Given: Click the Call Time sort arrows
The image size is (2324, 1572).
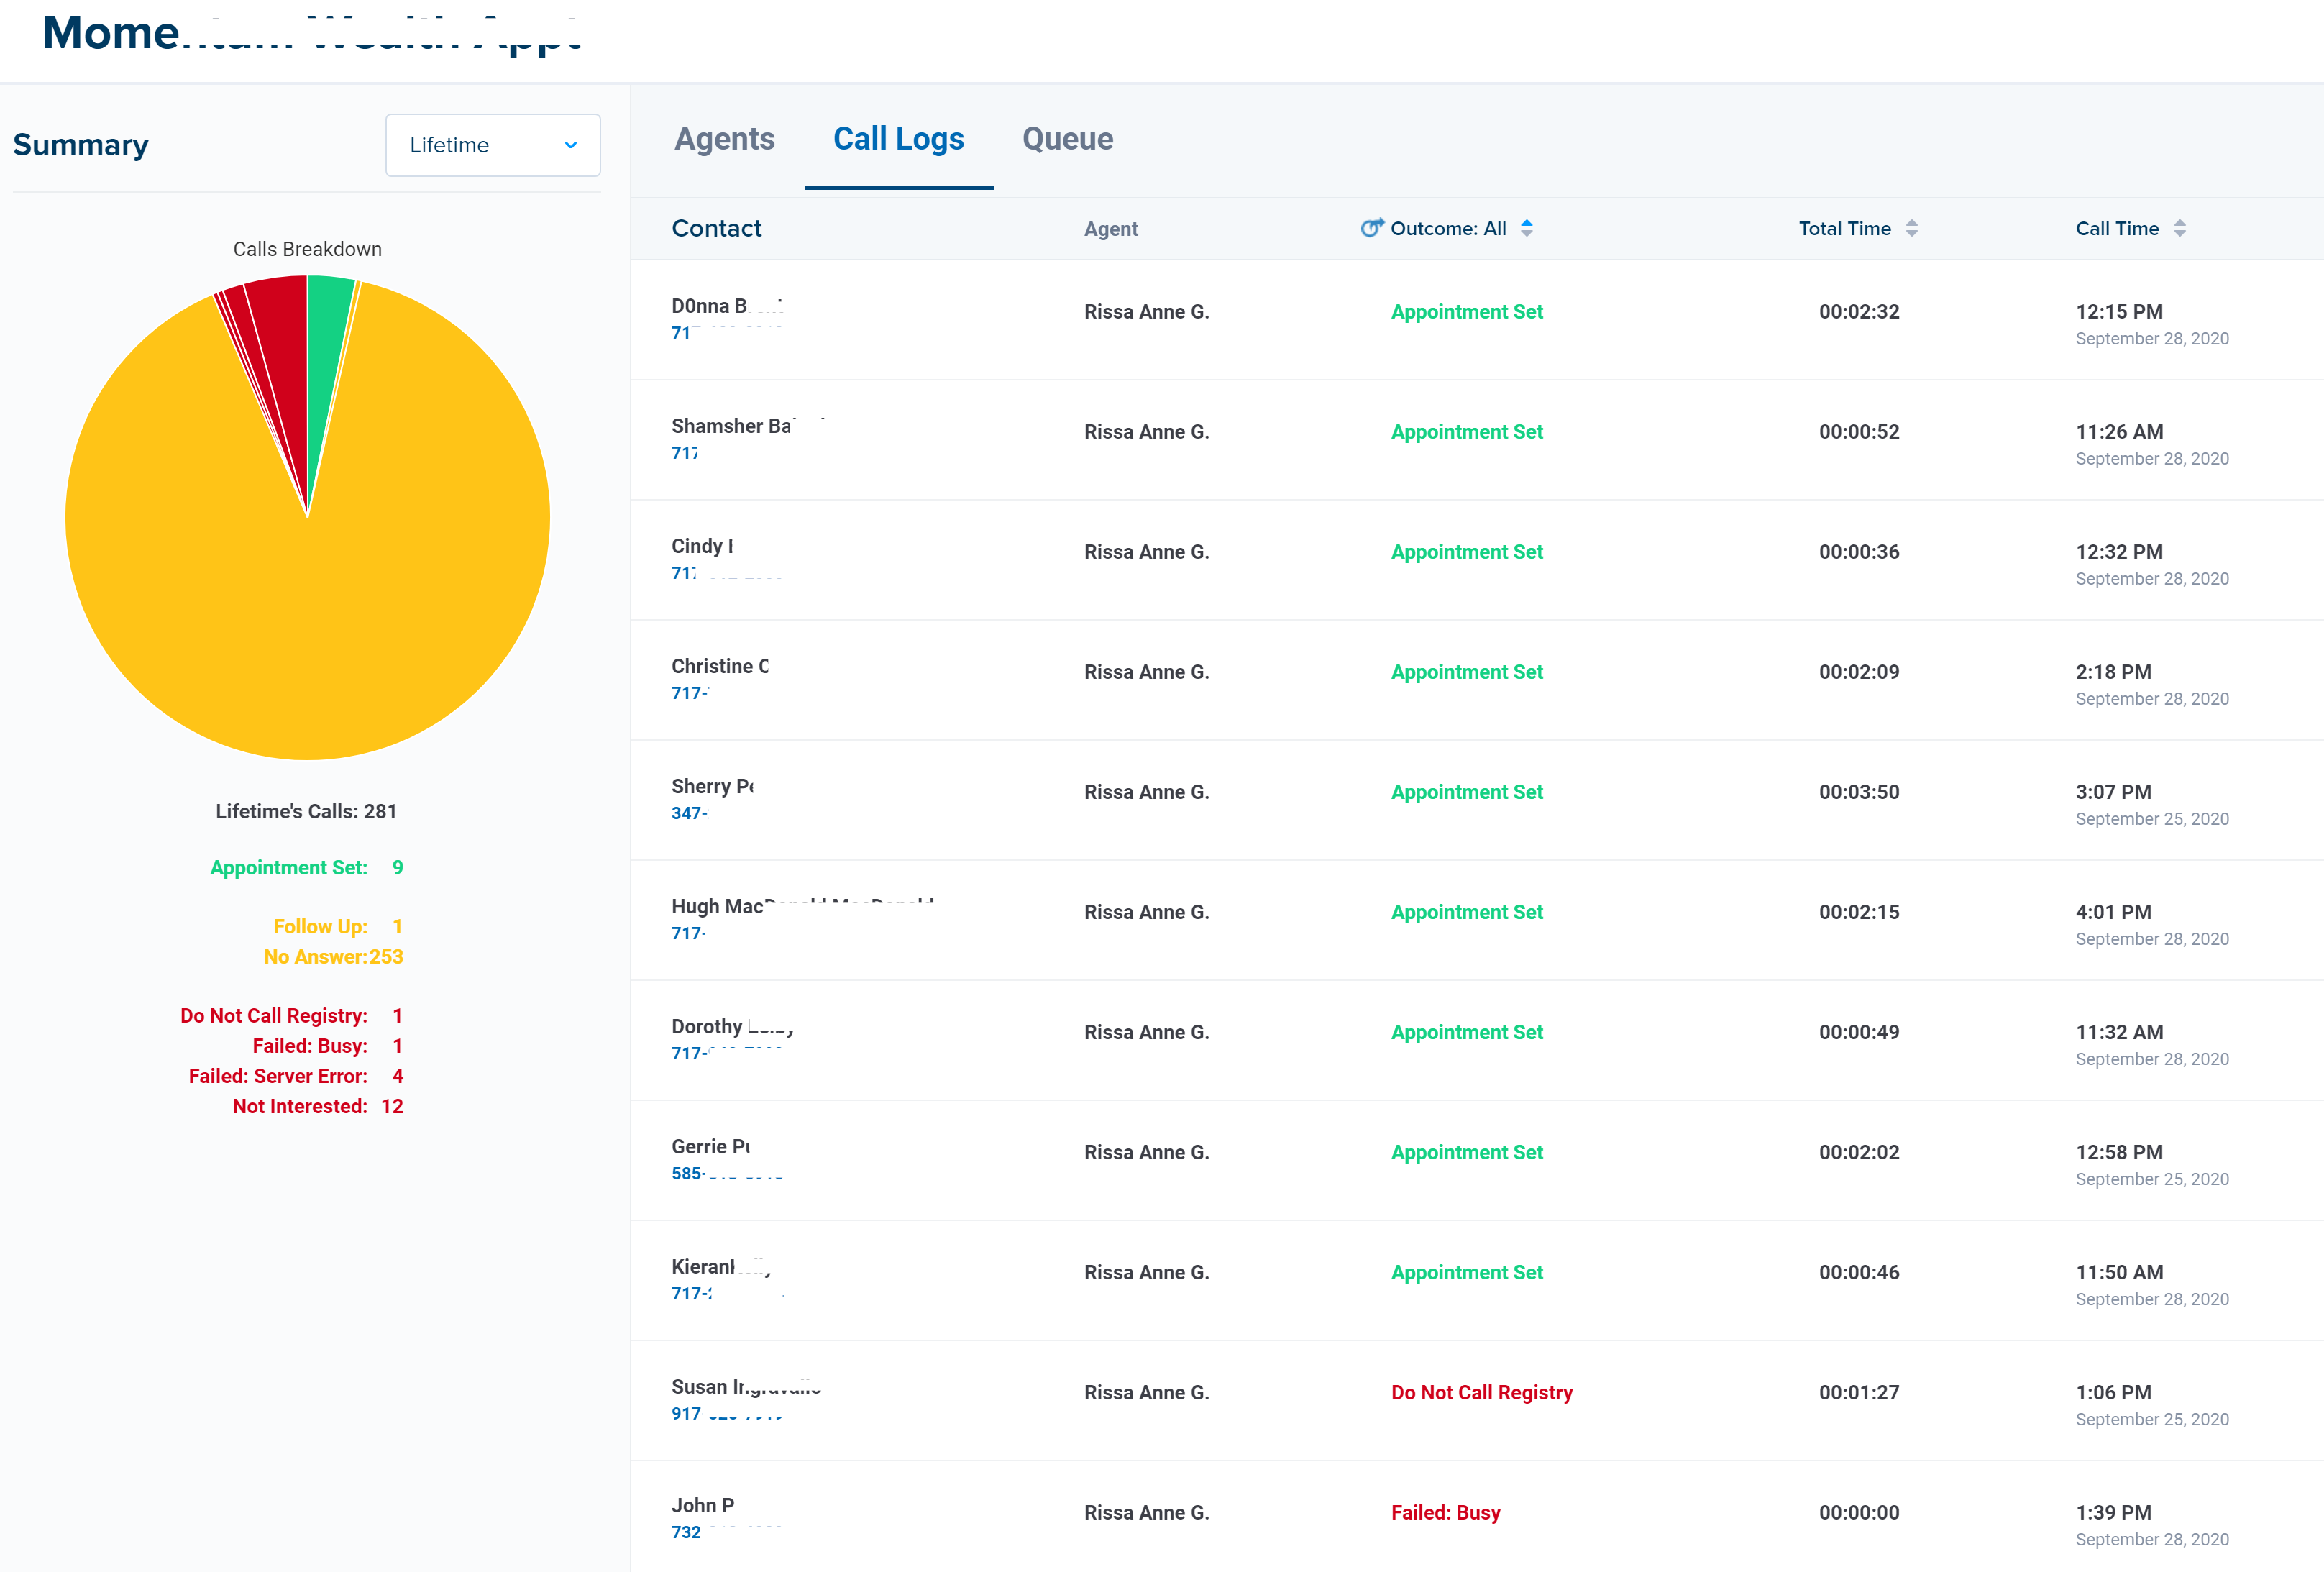Looking at the screenshot, I should [2179, 228].
